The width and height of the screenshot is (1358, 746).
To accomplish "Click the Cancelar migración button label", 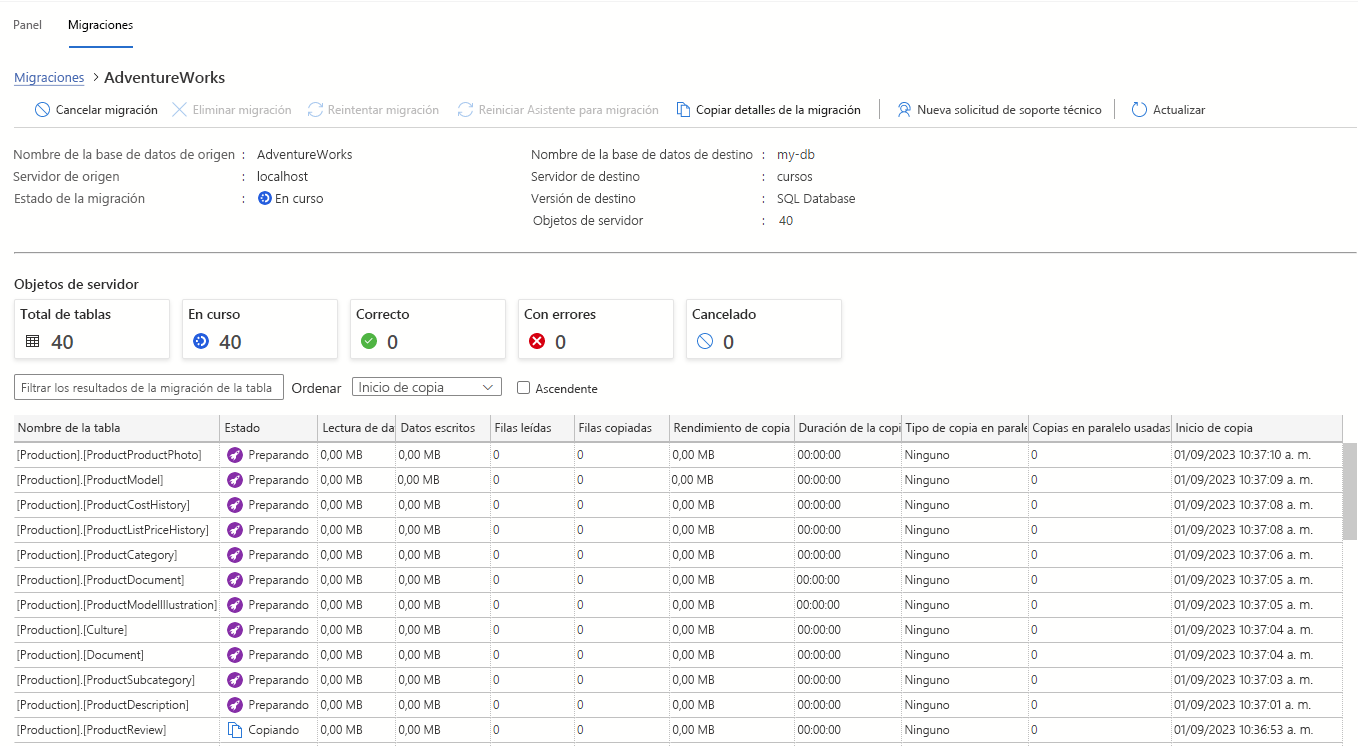I will click(x=106, y=110).
